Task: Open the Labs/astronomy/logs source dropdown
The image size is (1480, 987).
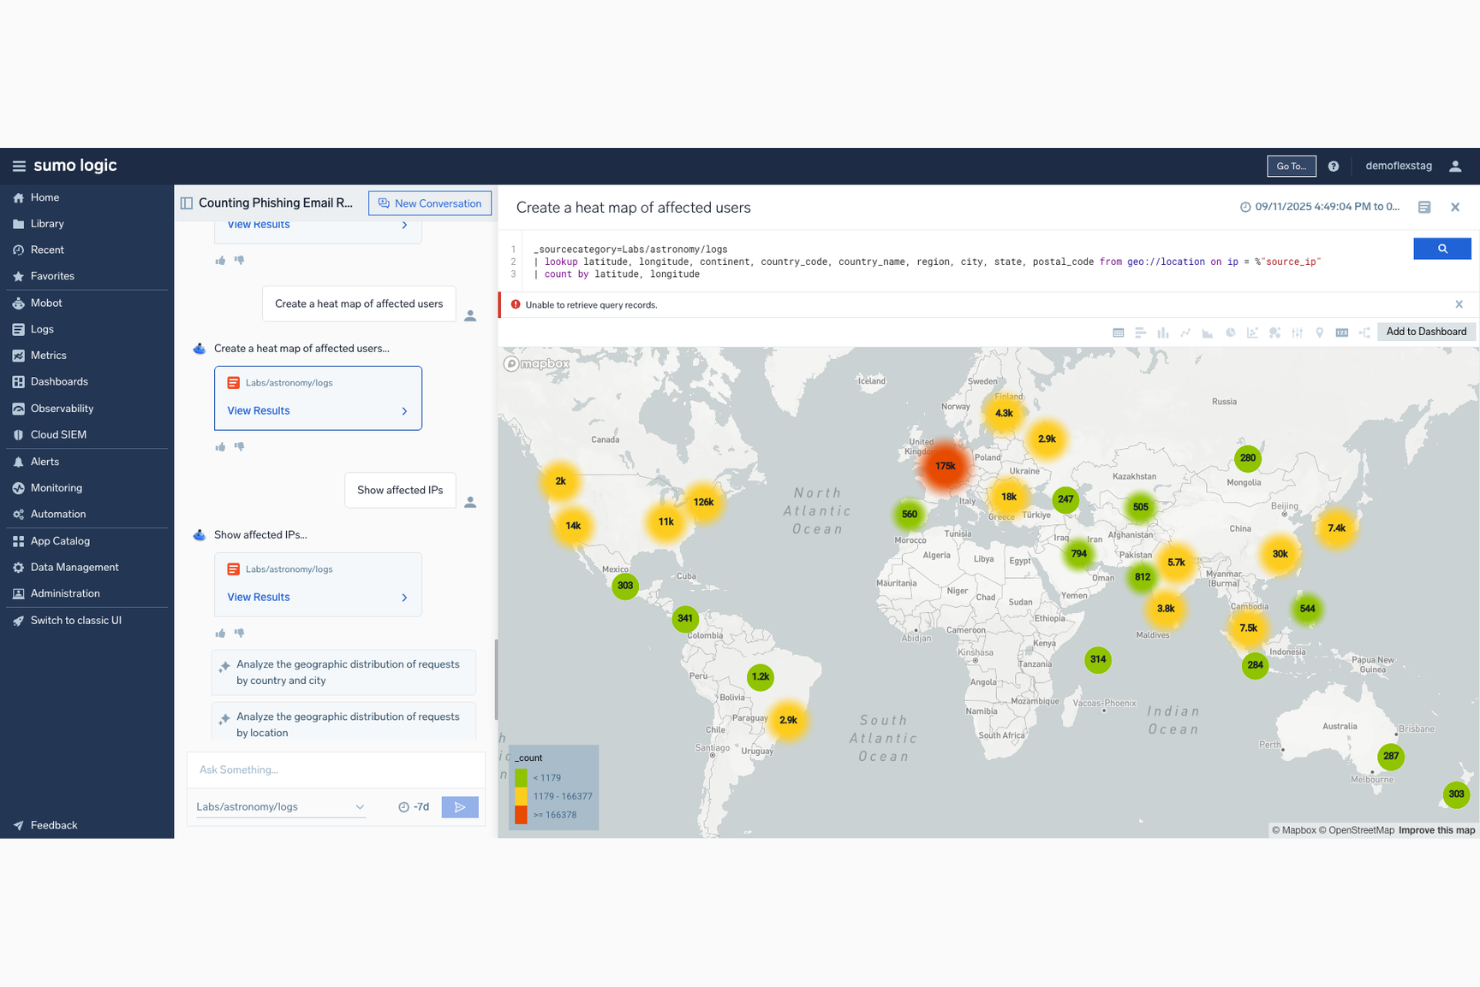Action: (278, 806)
